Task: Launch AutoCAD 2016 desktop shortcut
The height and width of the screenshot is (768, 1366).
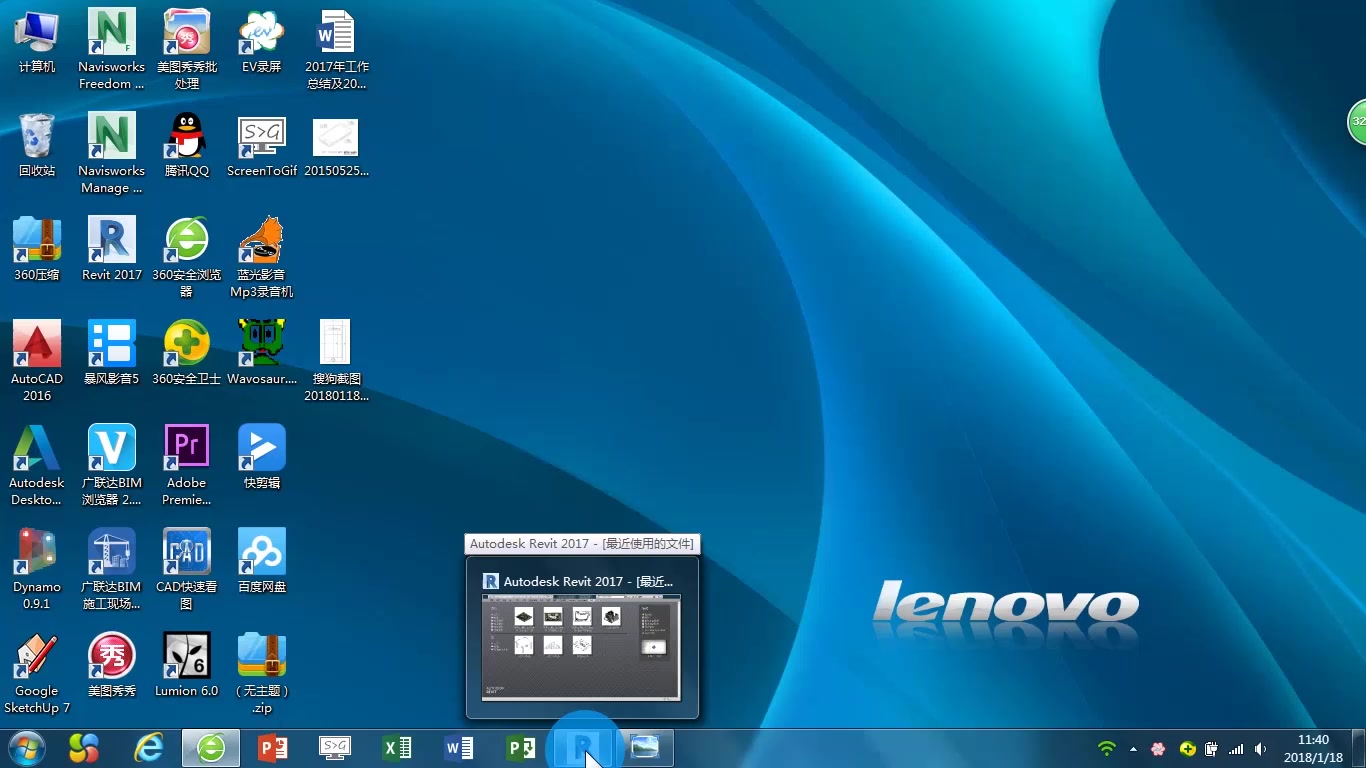Action: [x=37, y=361]
